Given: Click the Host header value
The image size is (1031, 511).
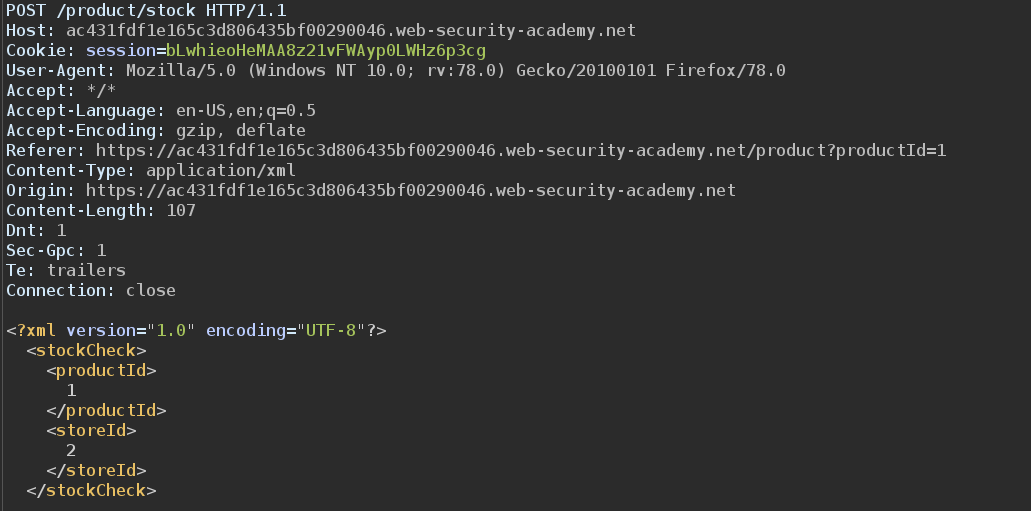Looking at the screenshot, I should 351,30.
